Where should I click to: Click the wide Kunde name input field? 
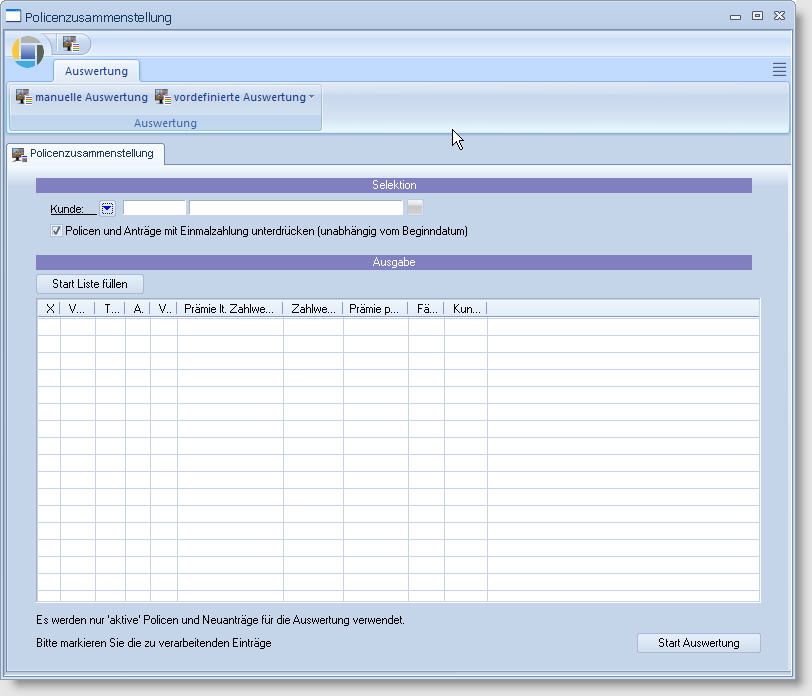(x=296, y=208)
